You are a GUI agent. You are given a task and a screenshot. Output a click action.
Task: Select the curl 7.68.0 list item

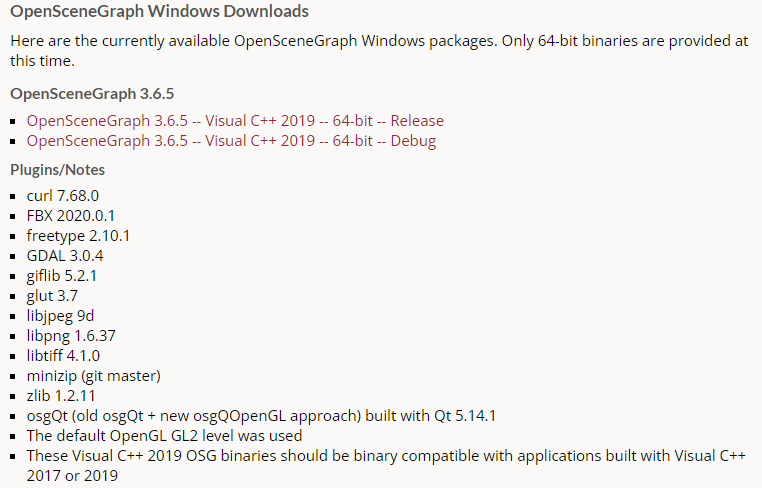tap(63, 195)
